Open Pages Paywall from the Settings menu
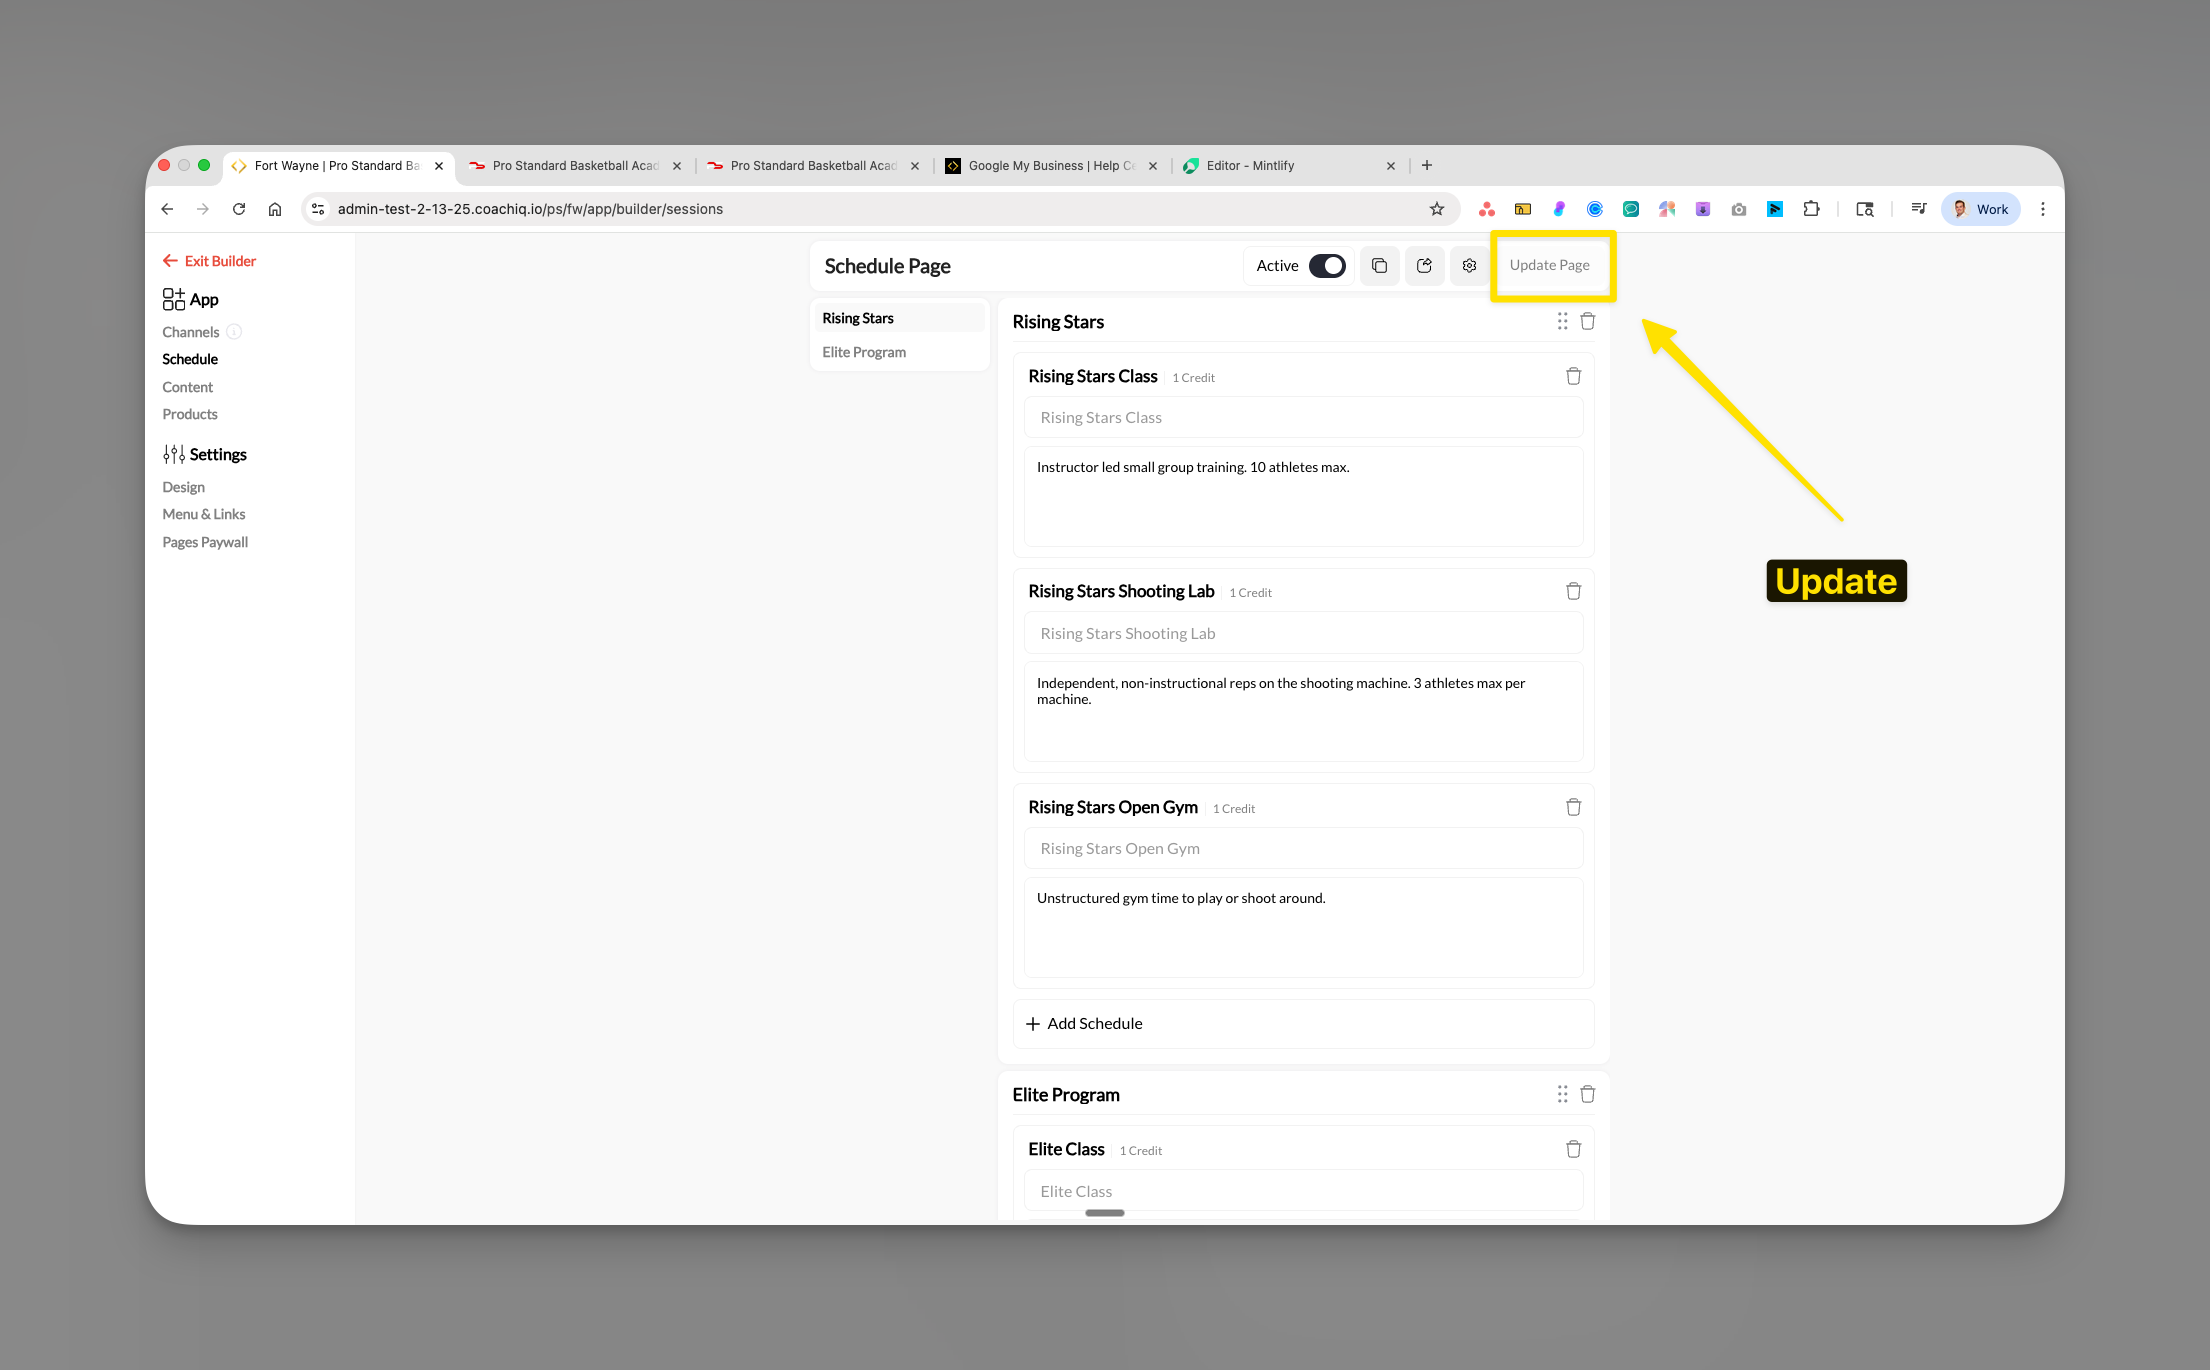 pyautogui.click(x=204, y=541)
